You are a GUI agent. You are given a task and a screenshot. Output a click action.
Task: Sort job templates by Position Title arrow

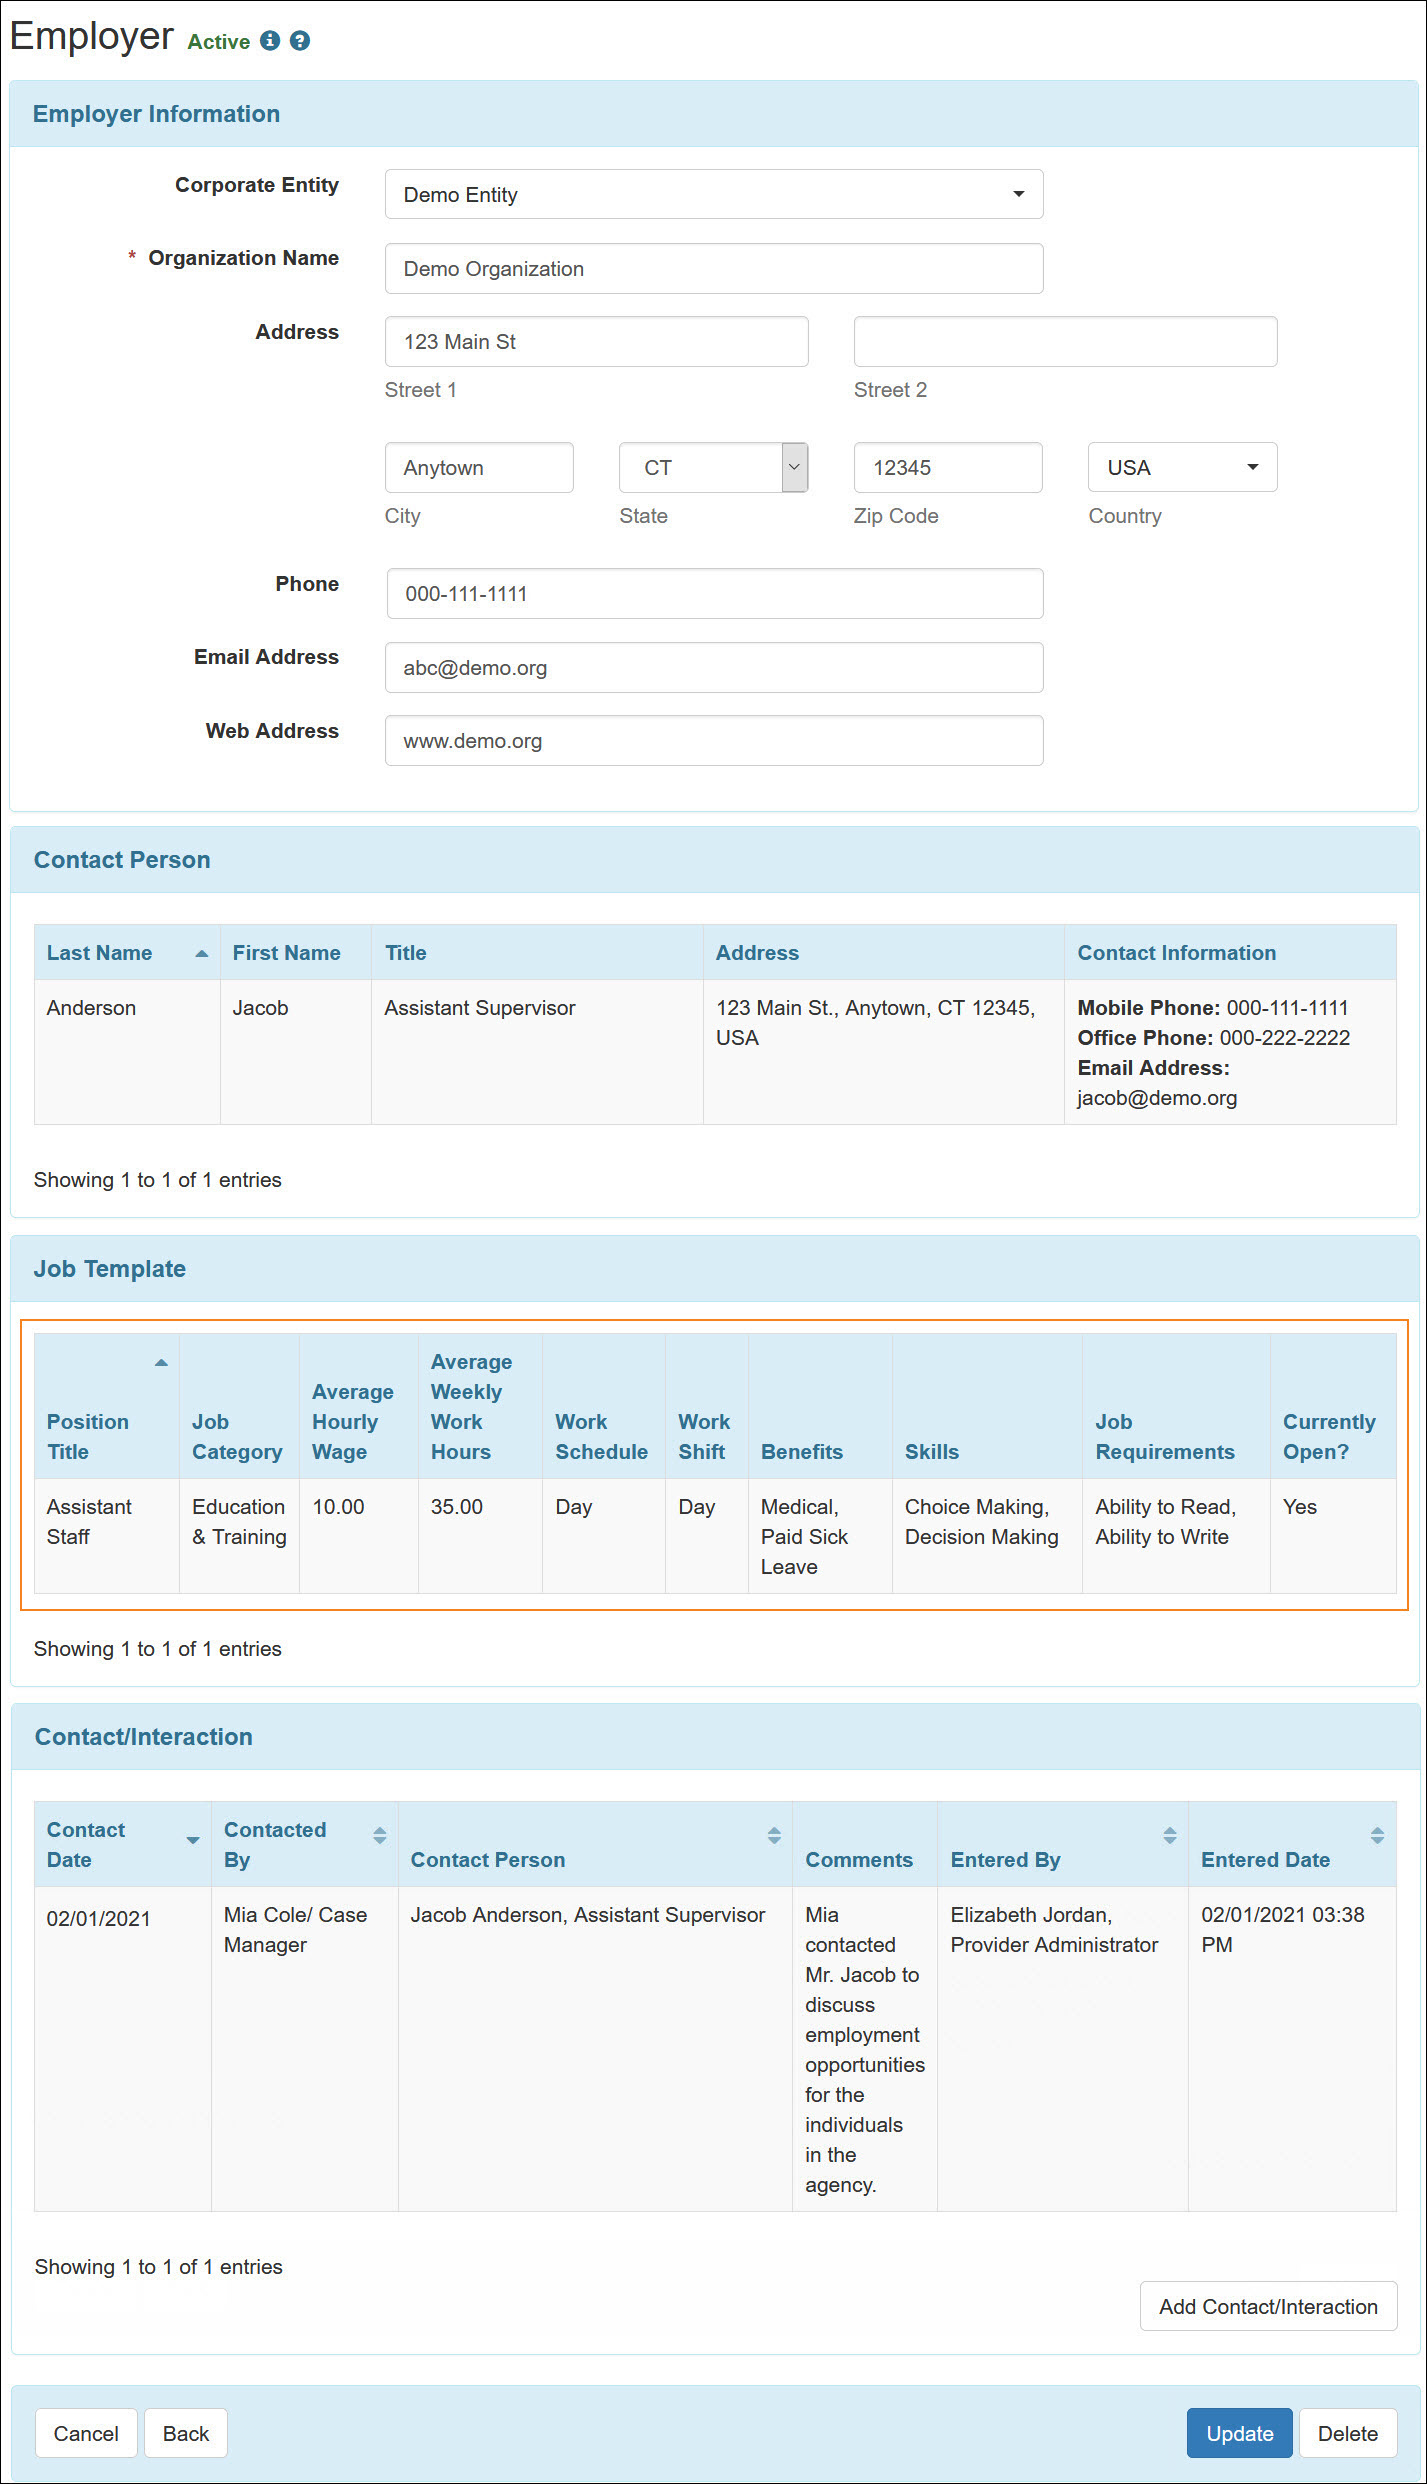click(161, 1363)
